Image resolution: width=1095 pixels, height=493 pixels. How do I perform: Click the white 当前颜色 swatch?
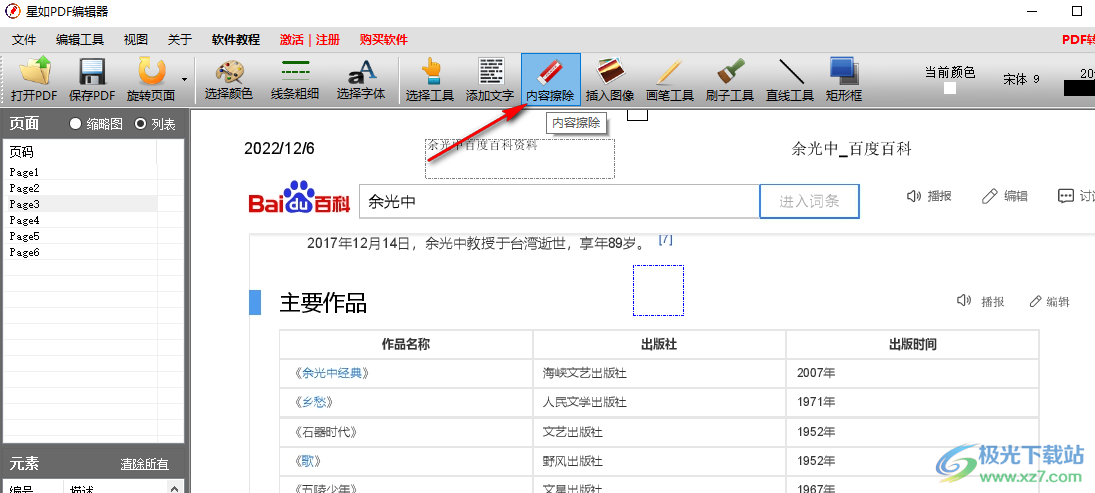[950, 89]
